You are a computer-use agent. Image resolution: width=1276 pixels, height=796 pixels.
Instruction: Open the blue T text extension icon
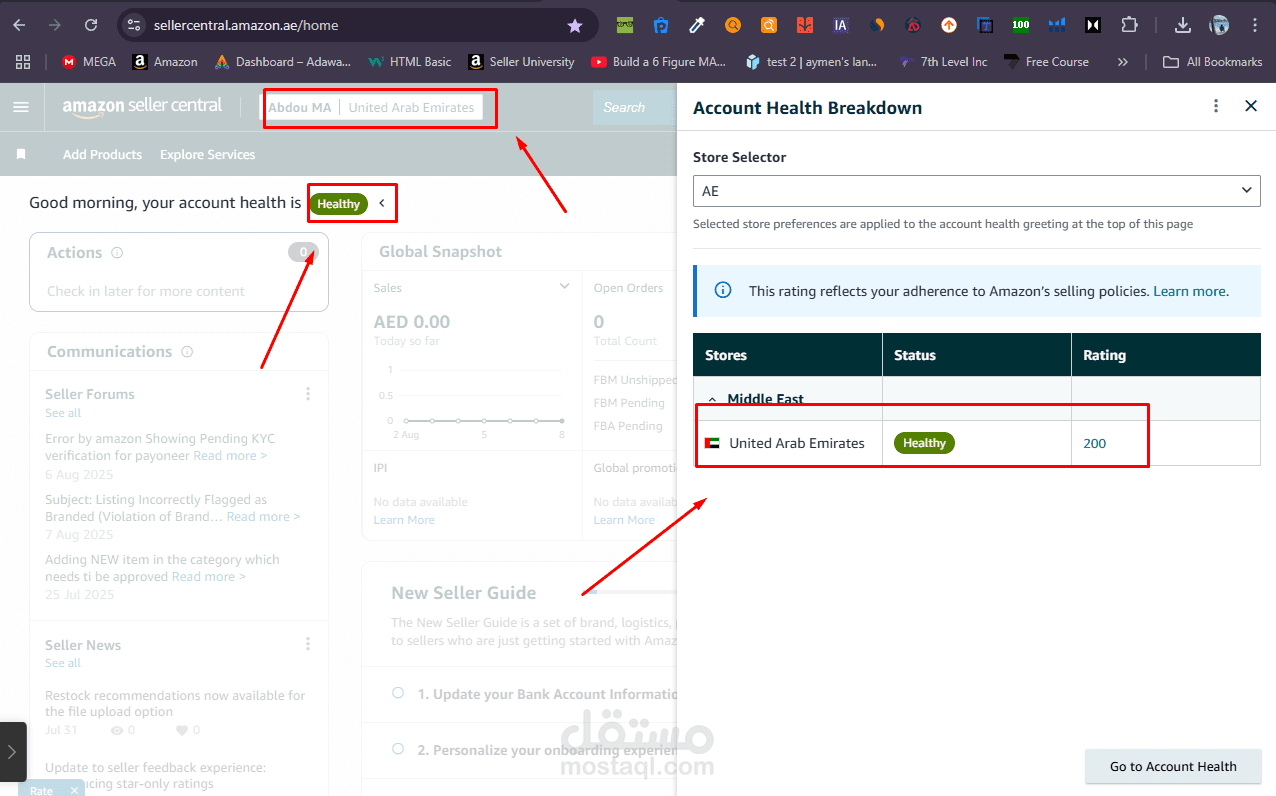tap(985, 25)
